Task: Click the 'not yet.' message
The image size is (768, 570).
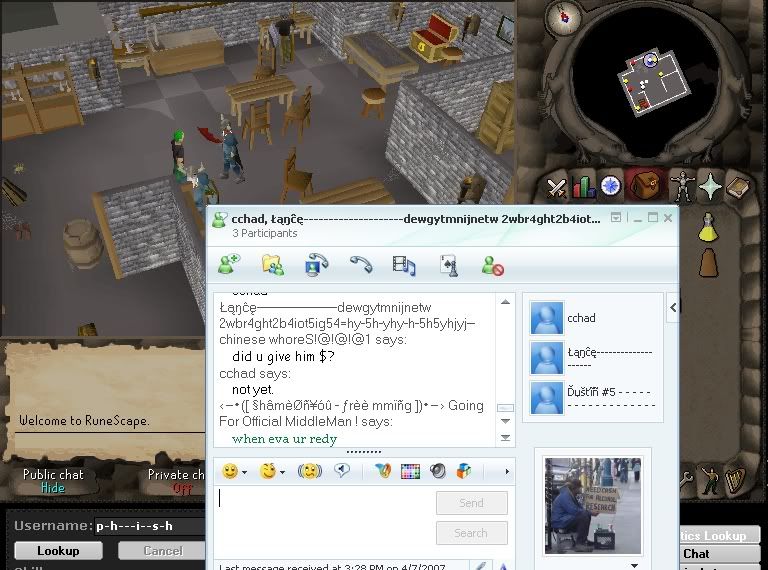Action: pos(253,390)
